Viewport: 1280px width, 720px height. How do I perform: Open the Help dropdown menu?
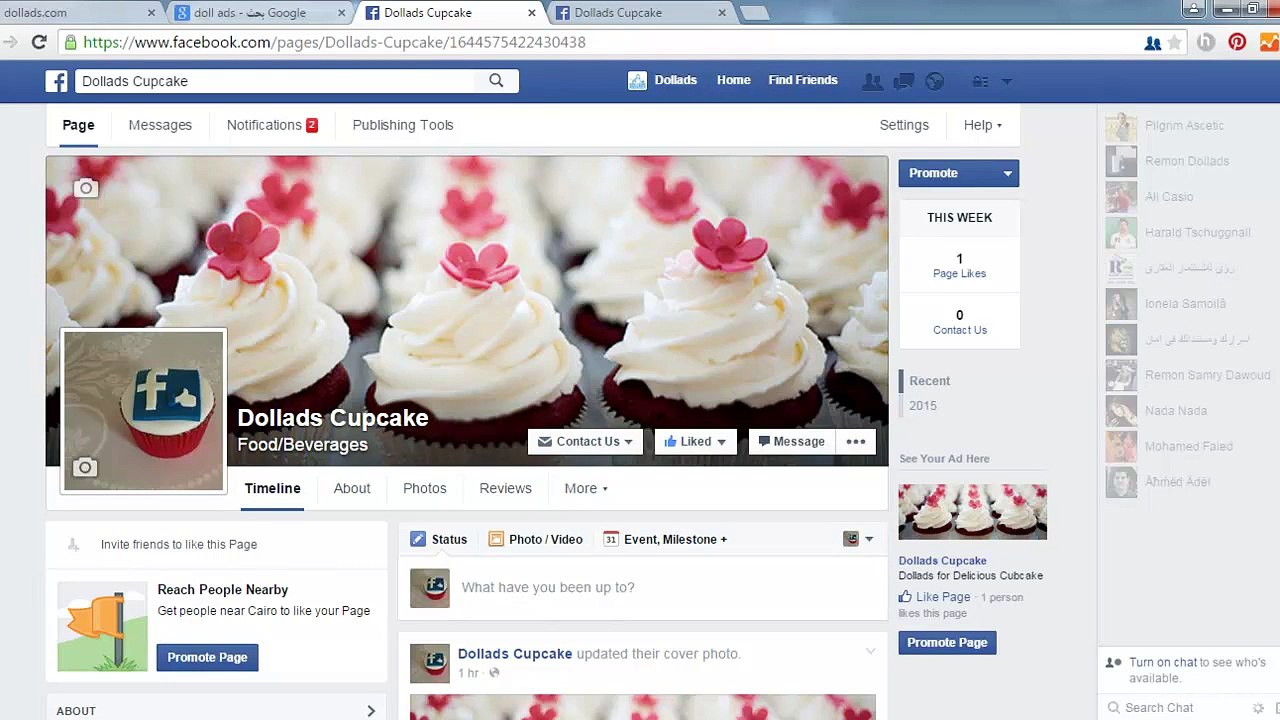pos(982,125)
